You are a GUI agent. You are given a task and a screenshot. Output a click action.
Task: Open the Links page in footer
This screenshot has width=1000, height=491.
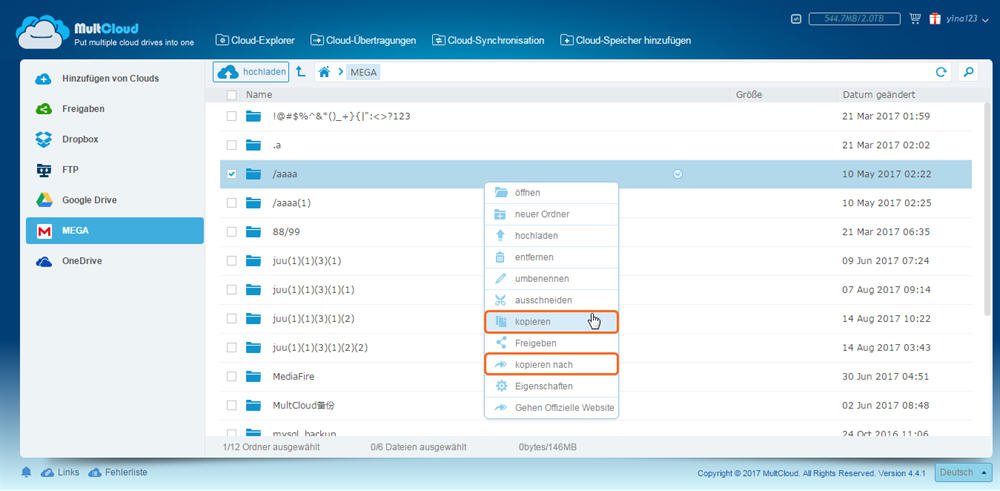point(60,473)
